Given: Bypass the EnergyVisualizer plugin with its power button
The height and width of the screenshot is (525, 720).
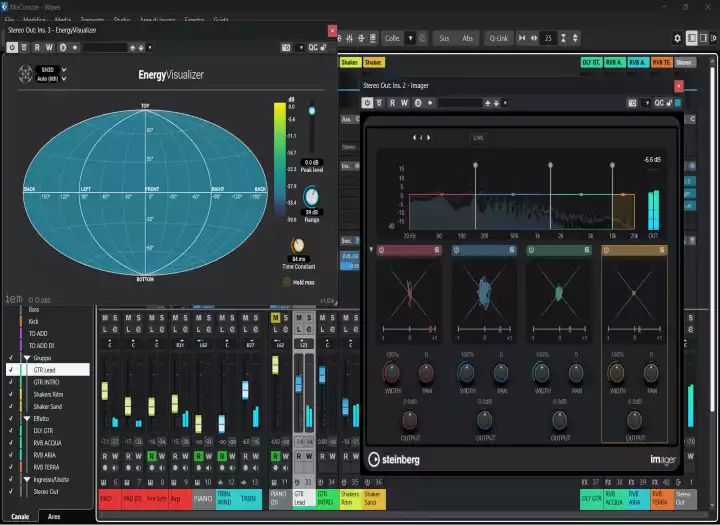Looking at the screenshot, I should click(x=12, y=46).
